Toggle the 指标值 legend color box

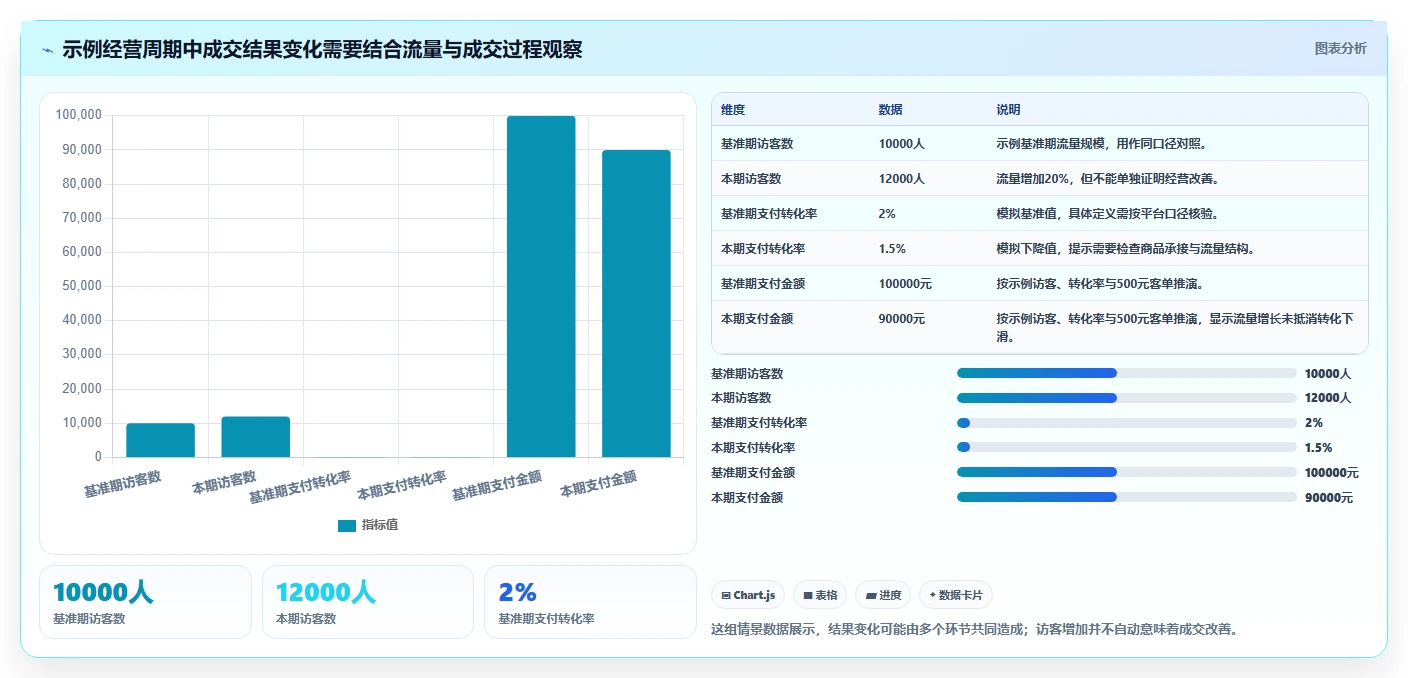pos(347,525)
